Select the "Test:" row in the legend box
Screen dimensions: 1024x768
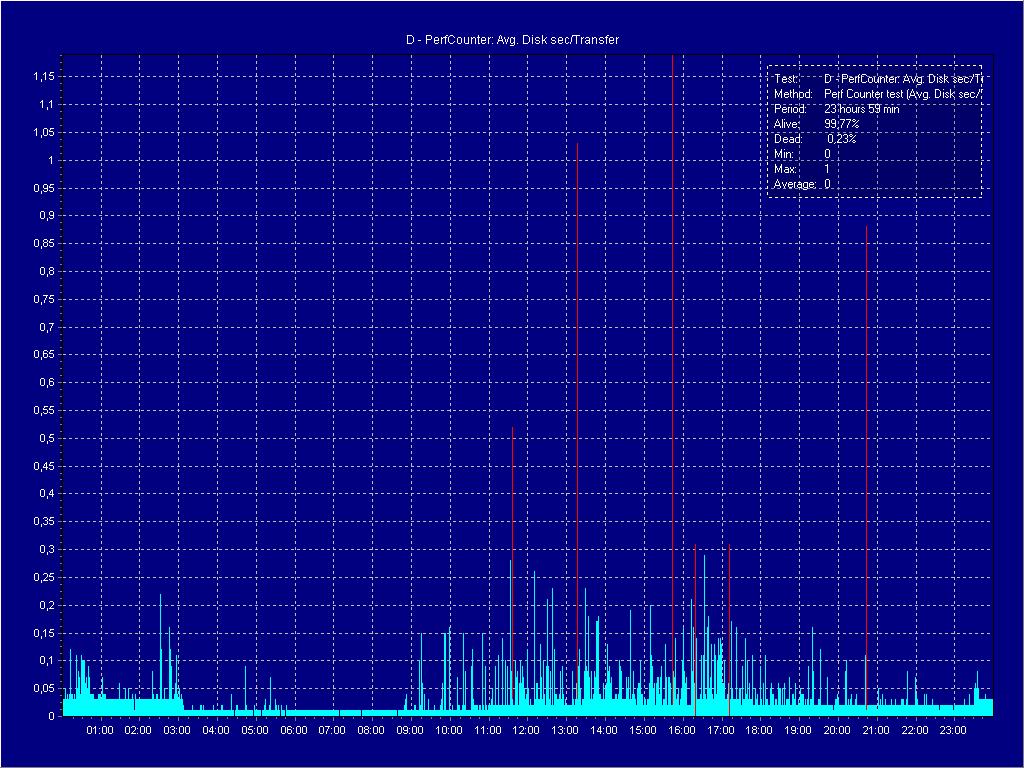point(877,78)
